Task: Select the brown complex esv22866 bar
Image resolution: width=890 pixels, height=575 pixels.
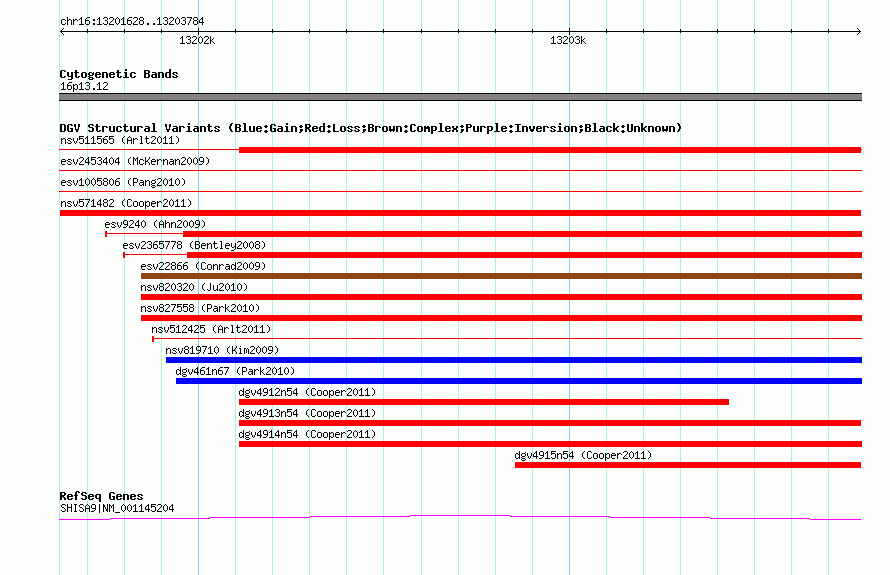Action: coord(501,276)
